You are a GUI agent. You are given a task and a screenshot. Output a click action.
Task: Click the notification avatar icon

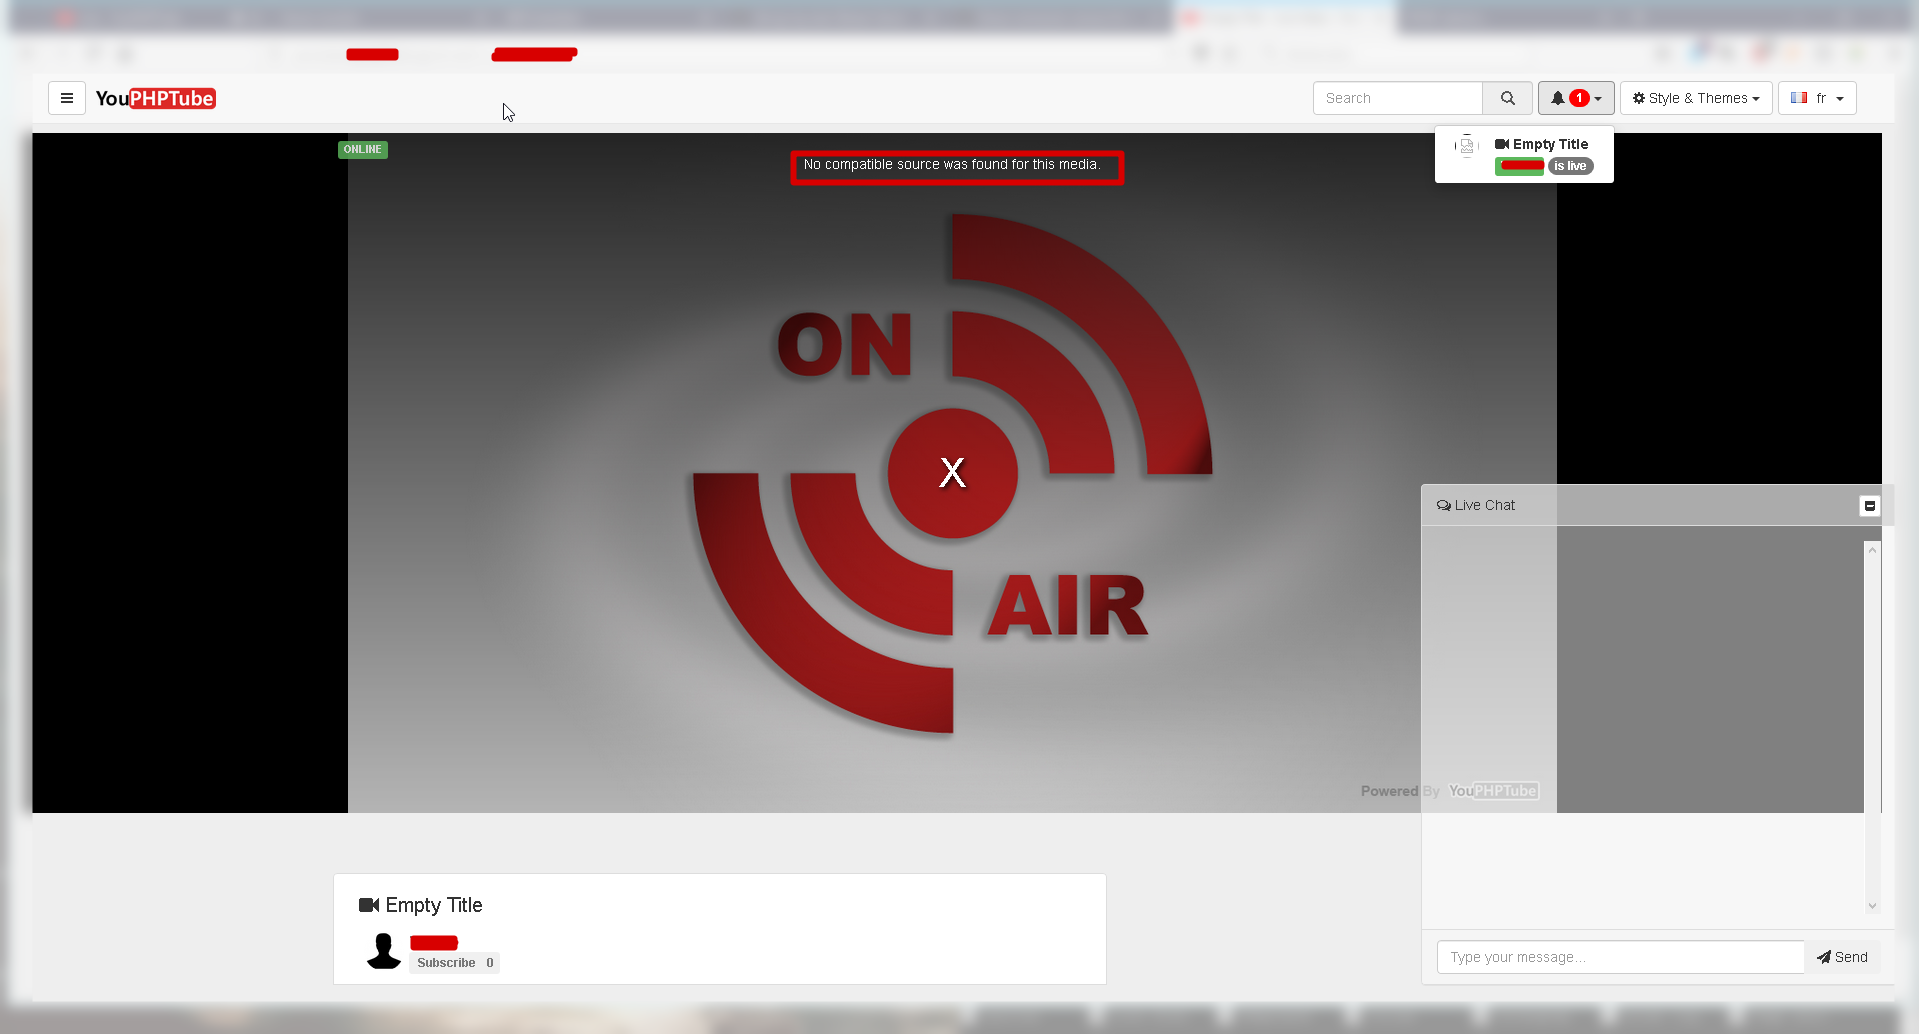pyautogui.click(x=1466, y=146)
